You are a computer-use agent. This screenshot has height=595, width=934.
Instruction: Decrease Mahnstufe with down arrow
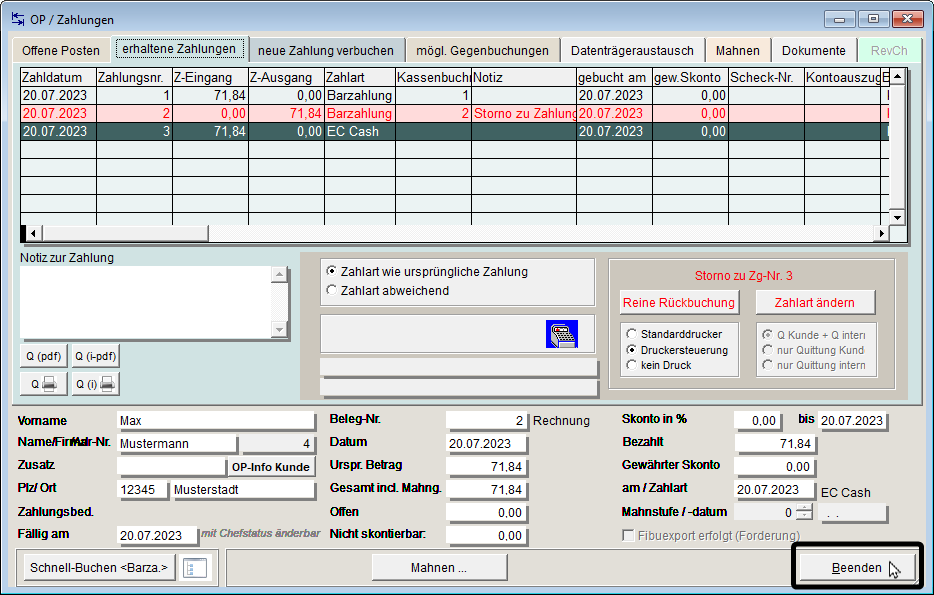pos(804,516)
